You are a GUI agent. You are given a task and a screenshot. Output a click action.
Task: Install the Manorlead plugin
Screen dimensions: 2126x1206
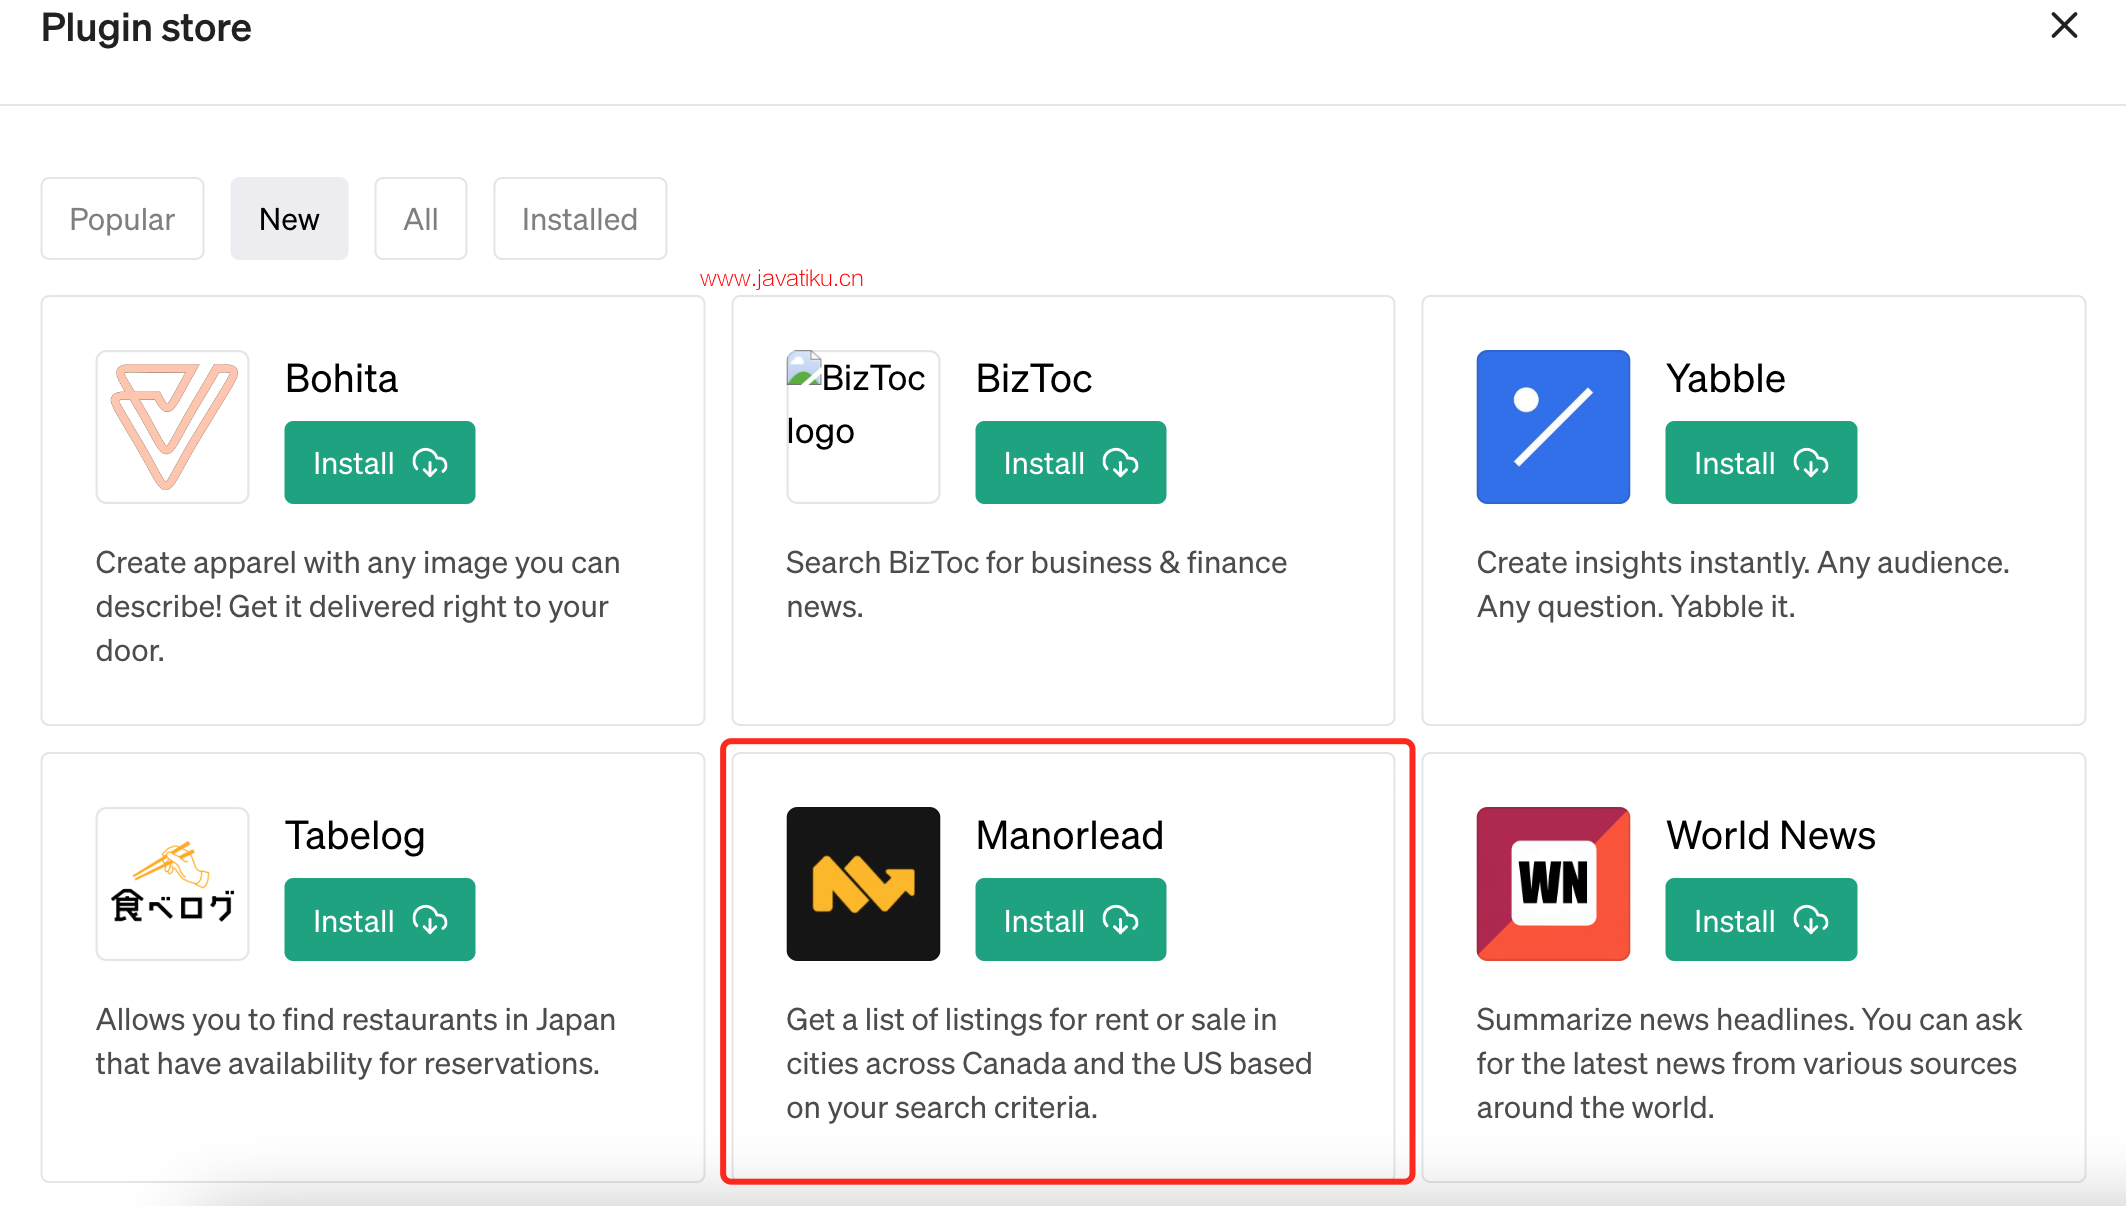point(1070,920)
